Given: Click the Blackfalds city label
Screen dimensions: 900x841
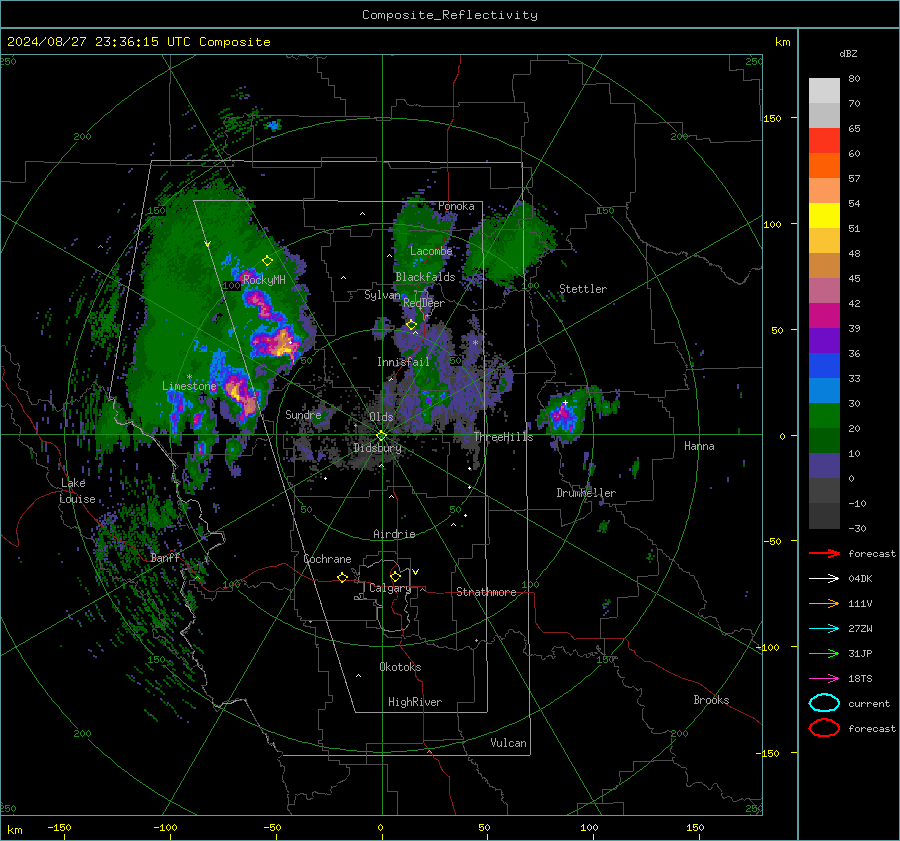Looking at the screenshot, I should coord(425,277).
